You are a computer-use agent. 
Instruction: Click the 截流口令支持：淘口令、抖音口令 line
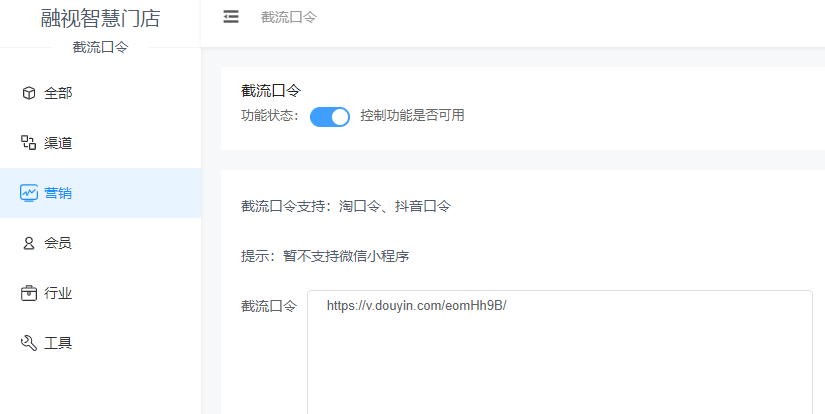point(346,206)
